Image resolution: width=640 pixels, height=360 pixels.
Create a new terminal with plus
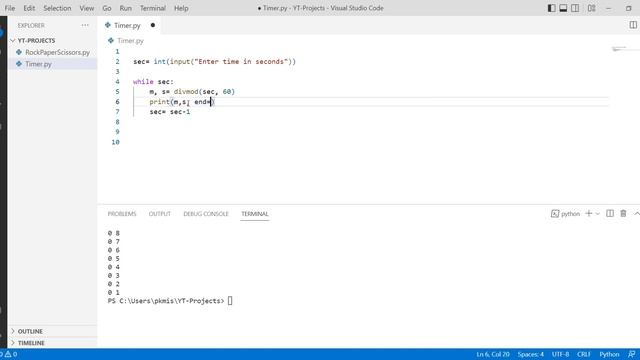point(589,213)
